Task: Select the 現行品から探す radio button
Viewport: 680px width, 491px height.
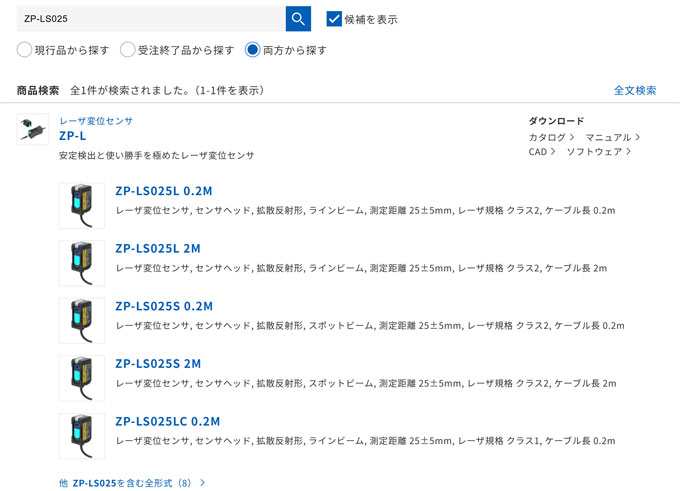Action: [x=24, y=50]
